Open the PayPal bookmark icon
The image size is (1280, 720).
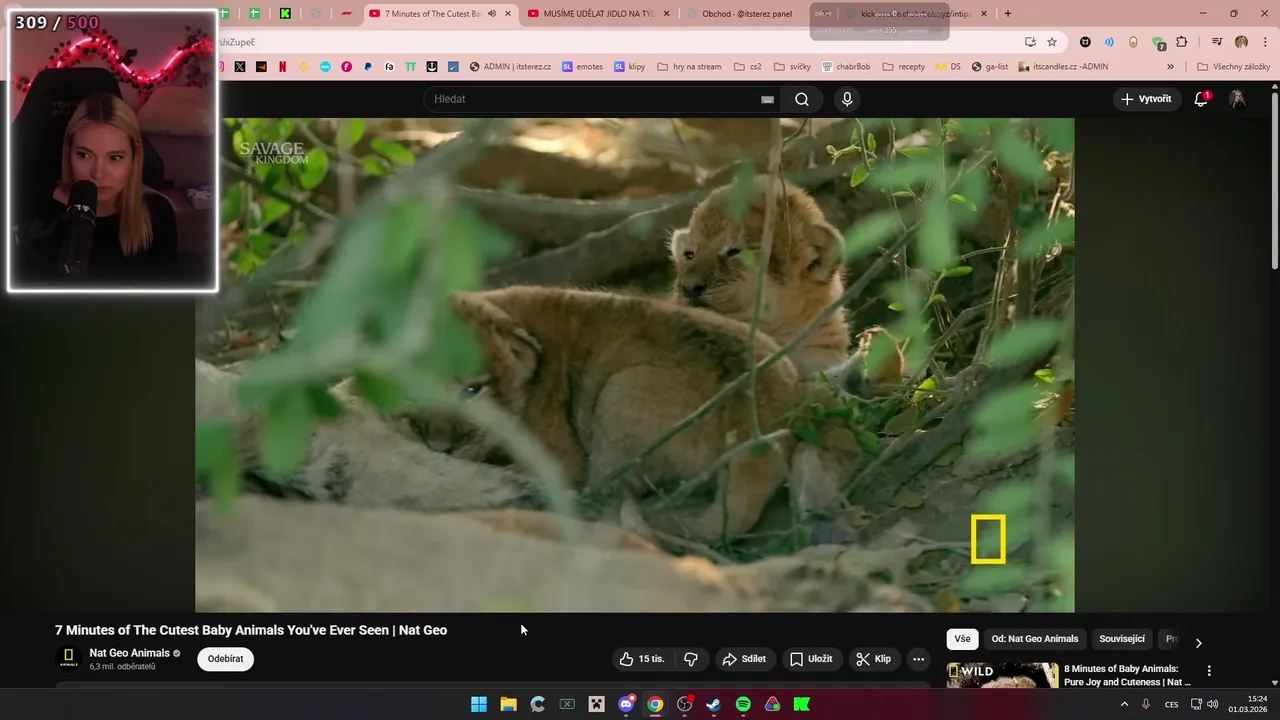click(368, 67)
